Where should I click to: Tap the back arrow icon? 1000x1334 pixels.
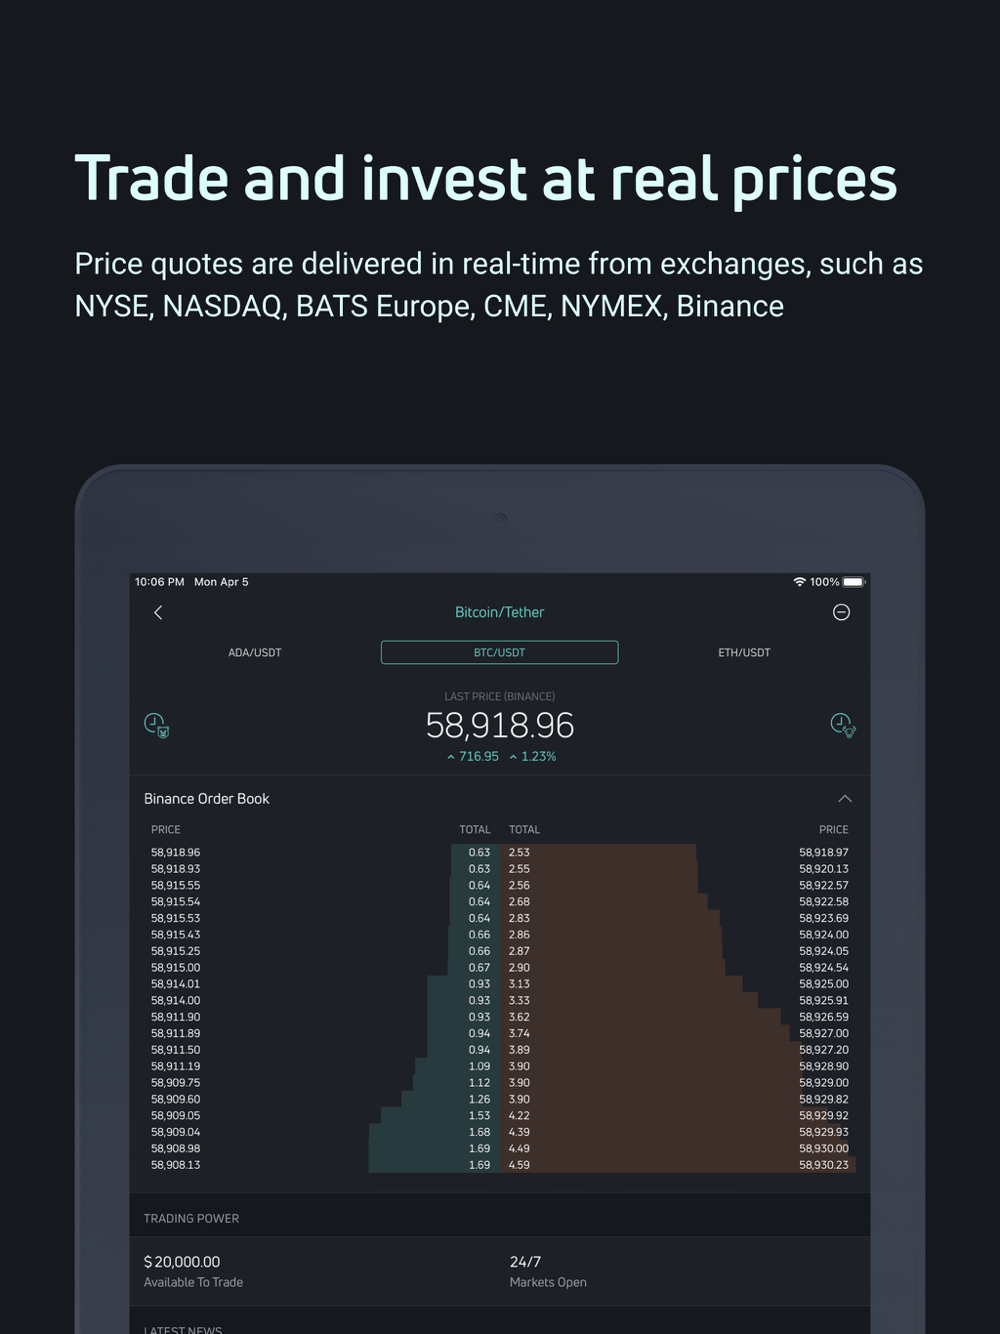(158, 612)
